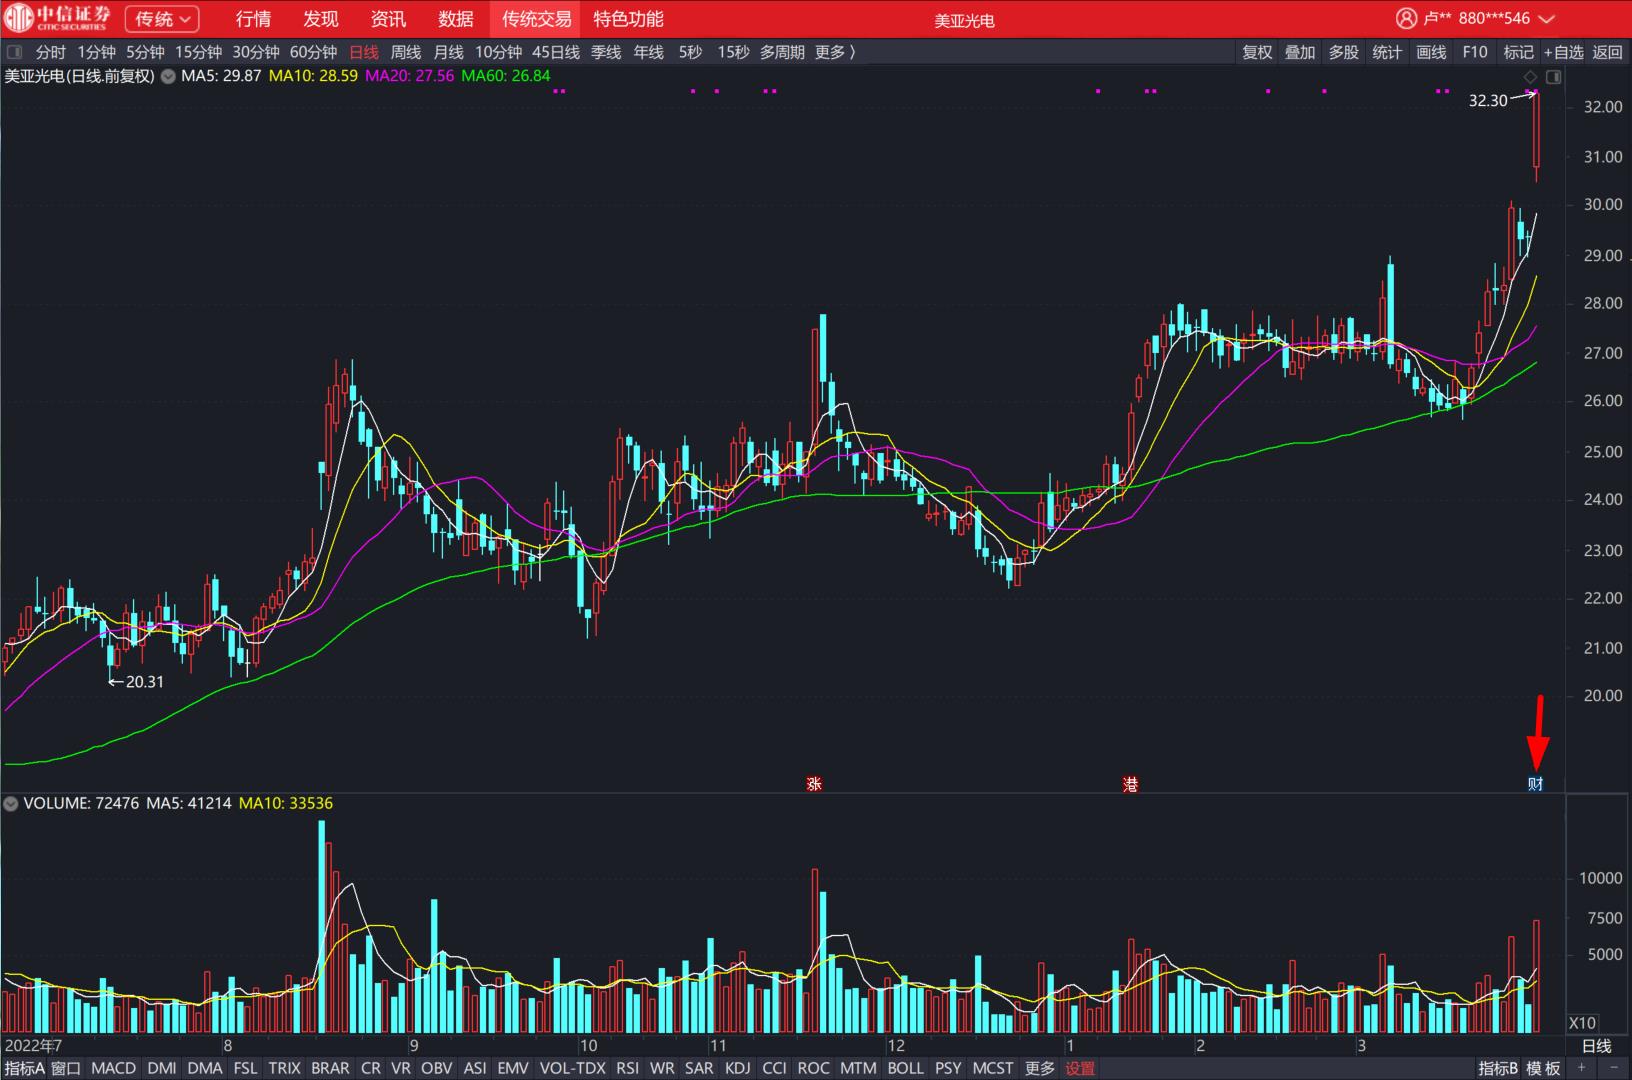The image size is (1632, 1080).
Task: Click the 港 event marker on chart
Action: pyautogui.click(x=1131, y=784)
